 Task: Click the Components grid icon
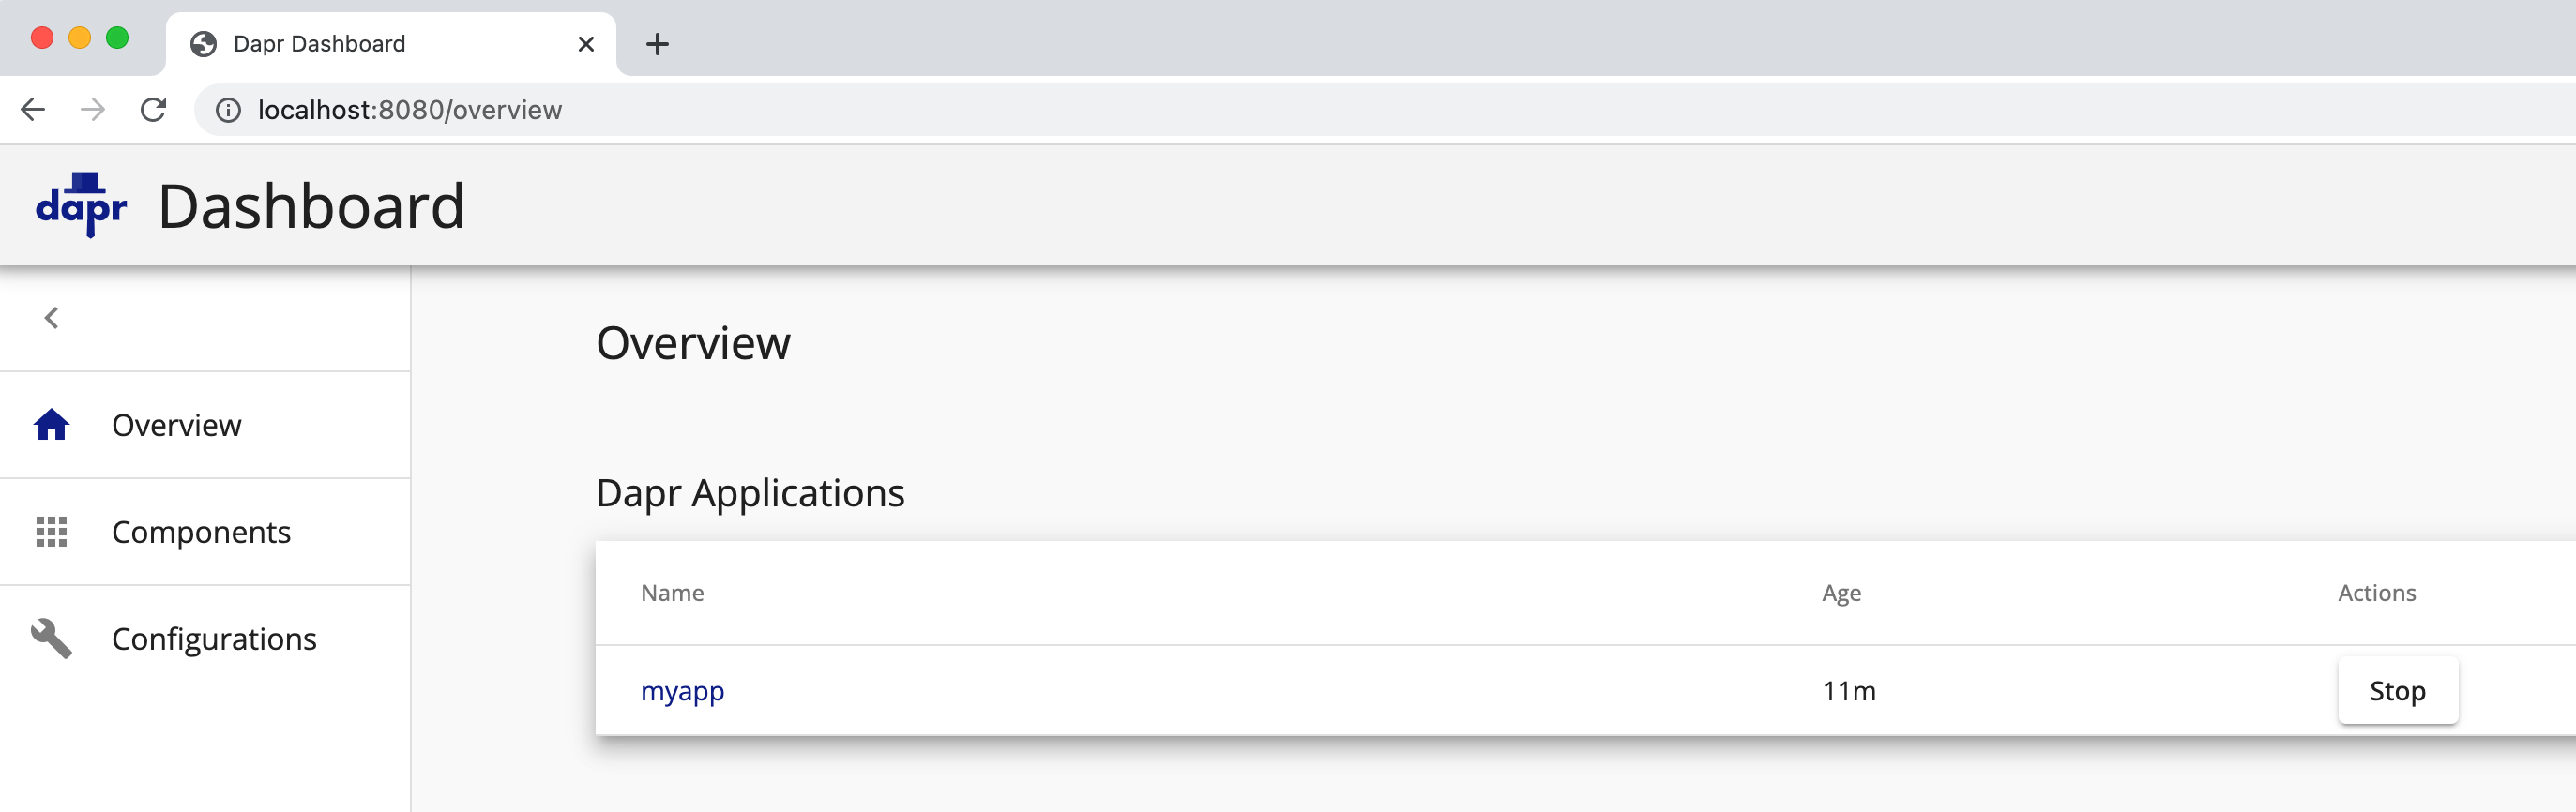(51, 532)
